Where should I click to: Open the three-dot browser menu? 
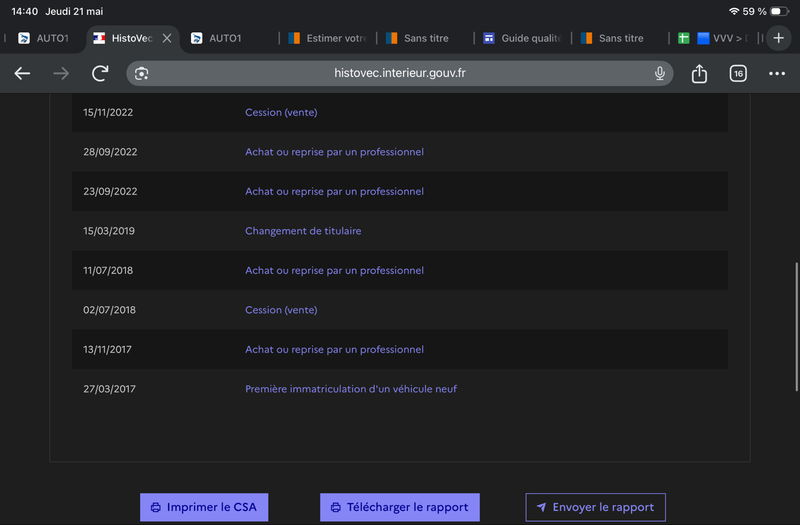(x=777, y=73)
